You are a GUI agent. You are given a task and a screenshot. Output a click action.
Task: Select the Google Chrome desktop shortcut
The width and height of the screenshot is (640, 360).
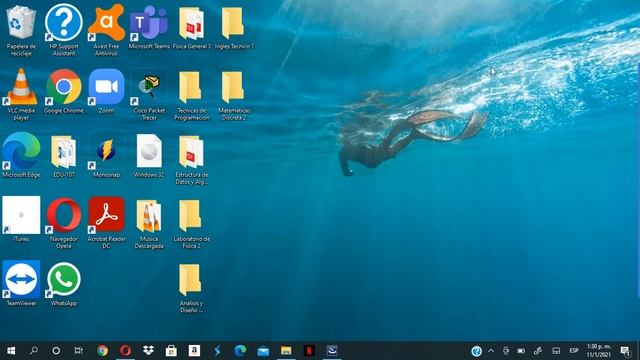(64, 91)
